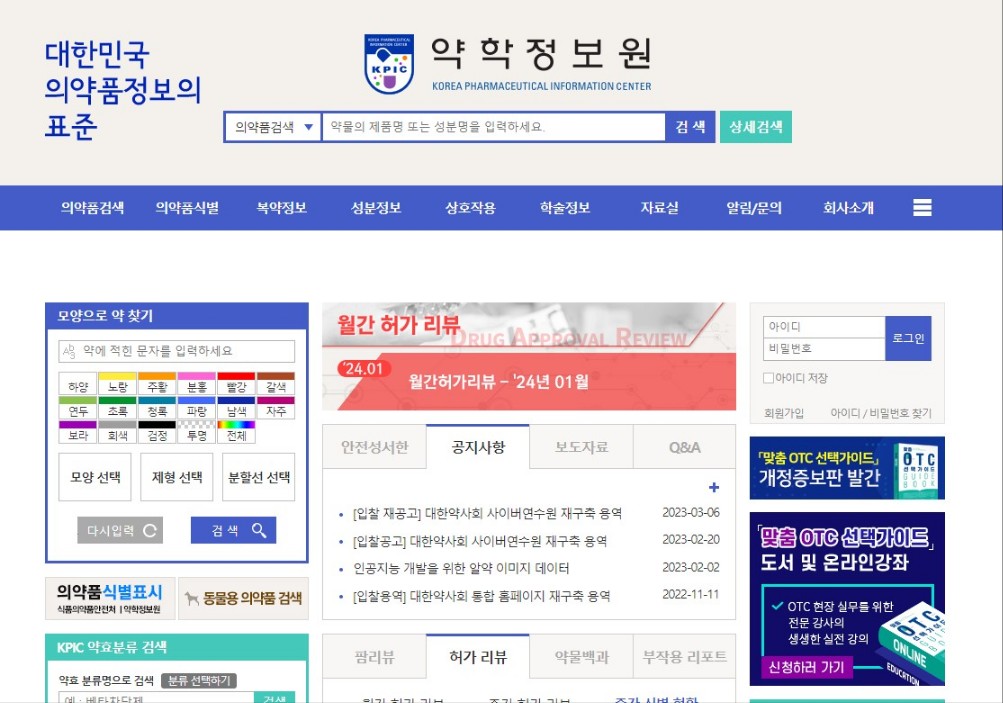Image resolution: width=1003 pixels, height=703 pixels.
Task: Select the 빨강 red color swatch
Action: click(x=237, y=383)
